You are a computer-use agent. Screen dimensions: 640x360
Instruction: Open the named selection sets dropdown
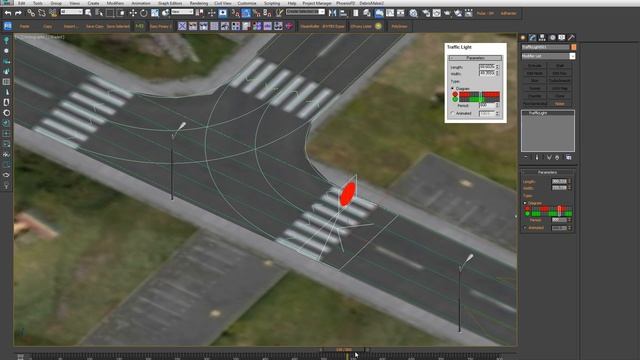[x=305, y=12]
